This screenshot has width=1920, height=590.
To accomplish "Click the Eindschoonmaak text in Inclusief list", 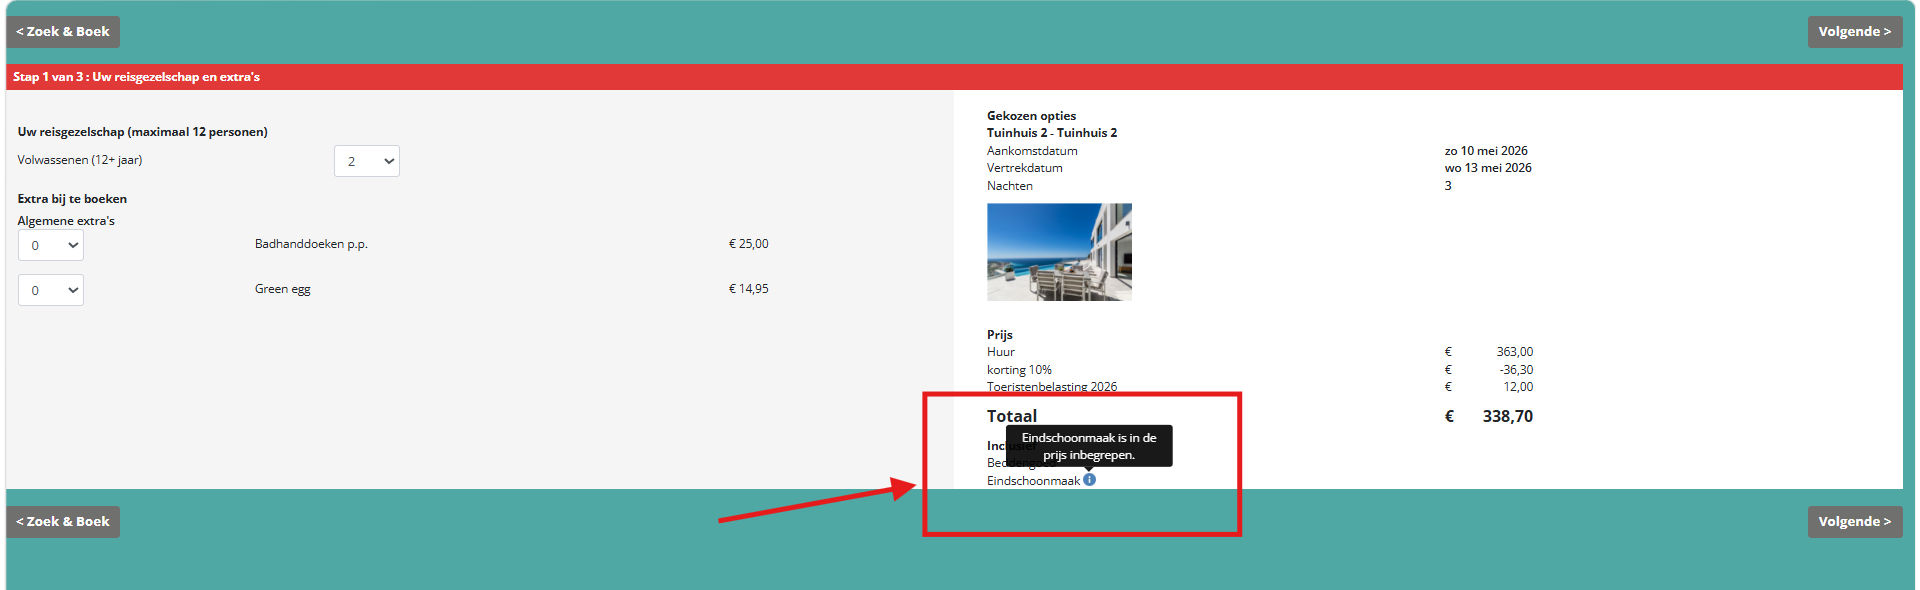I will [1033, 481].
